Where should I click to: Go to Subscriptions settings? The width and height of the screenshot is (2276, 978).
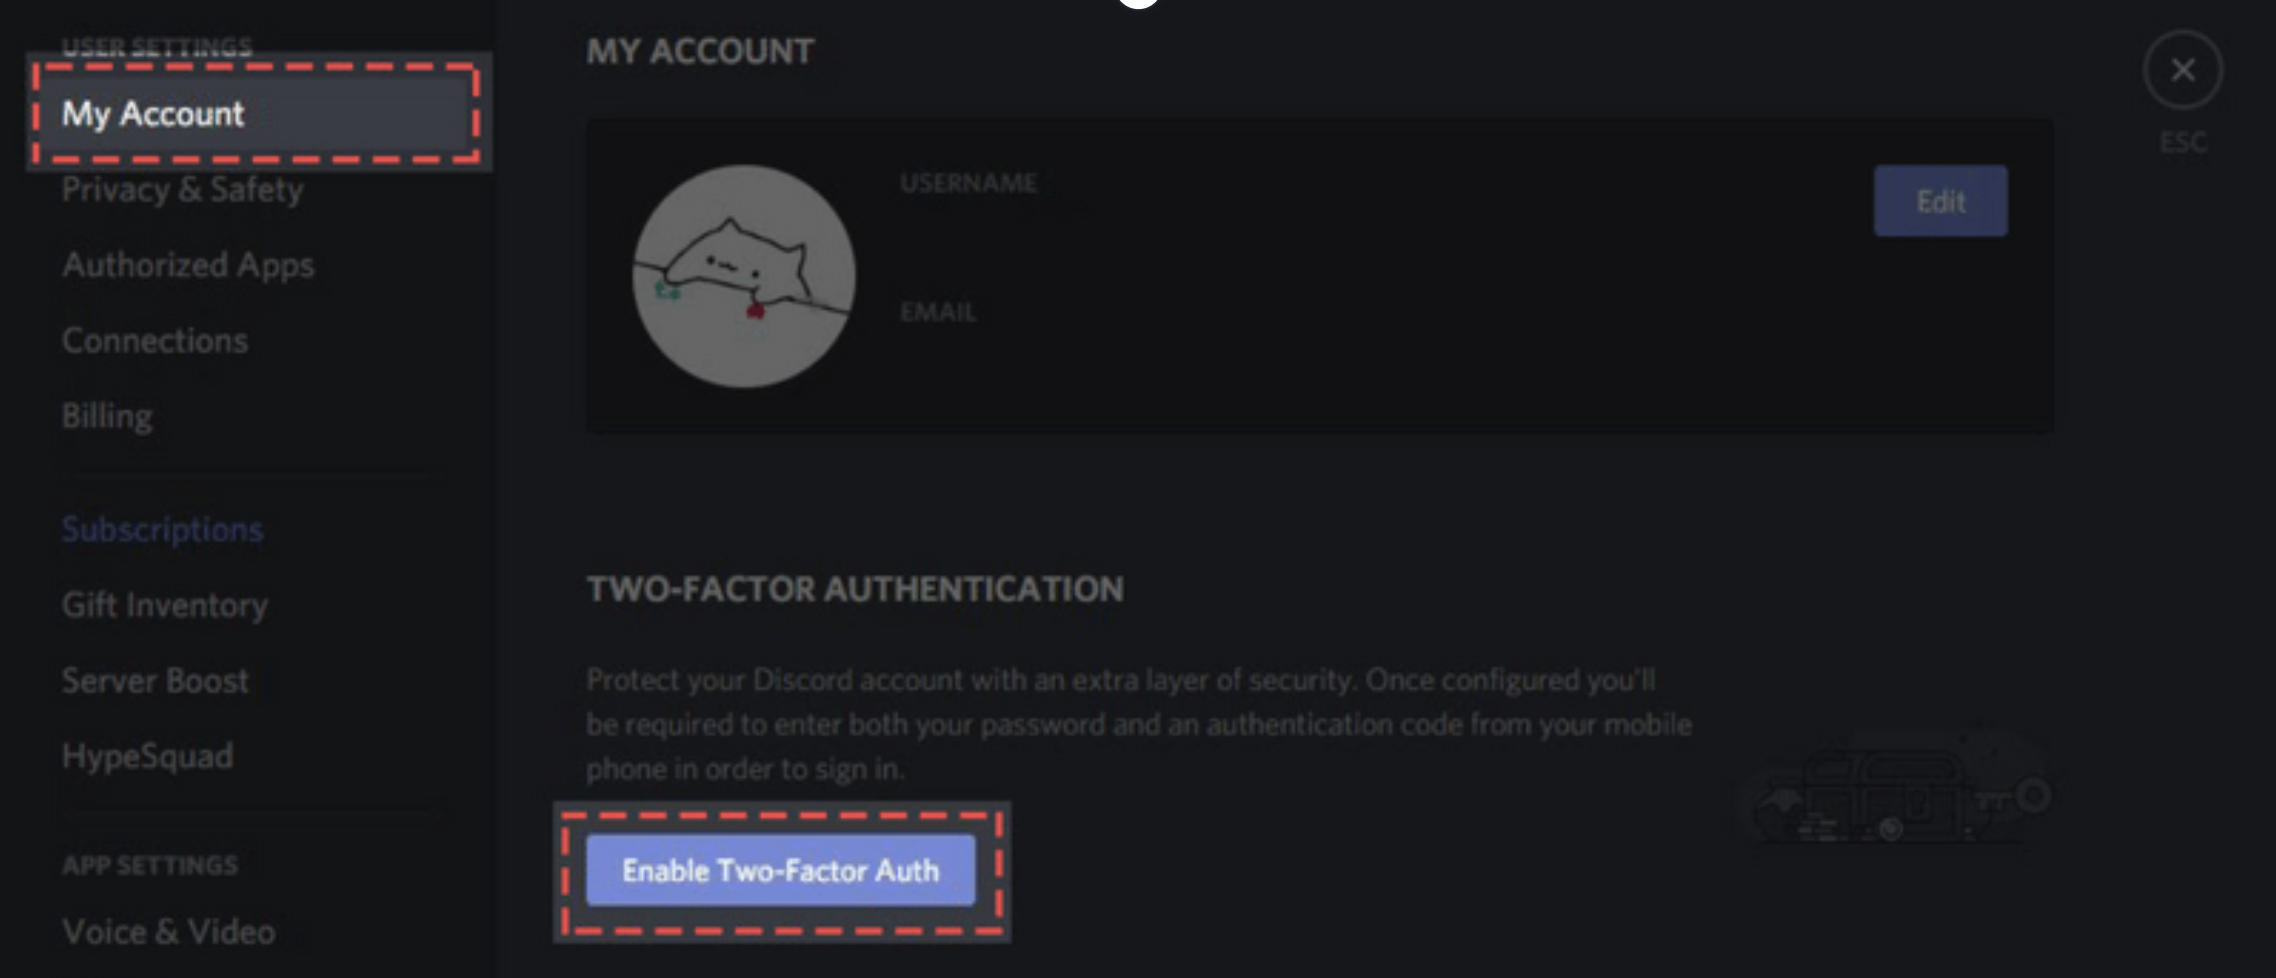163,530
